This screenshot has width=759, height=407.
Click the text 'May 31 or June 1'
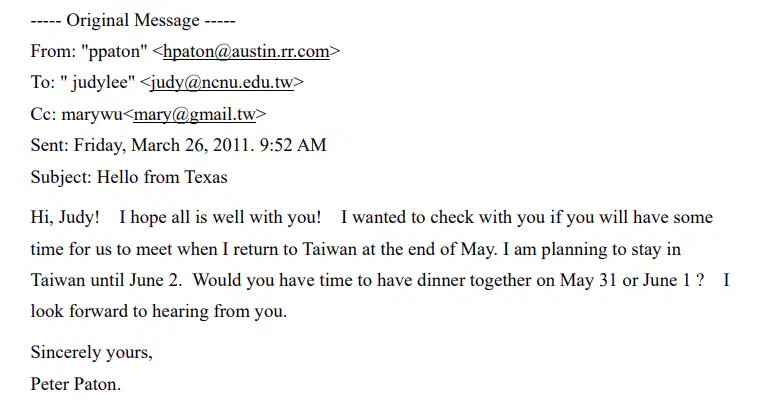[x=625, y=280]
